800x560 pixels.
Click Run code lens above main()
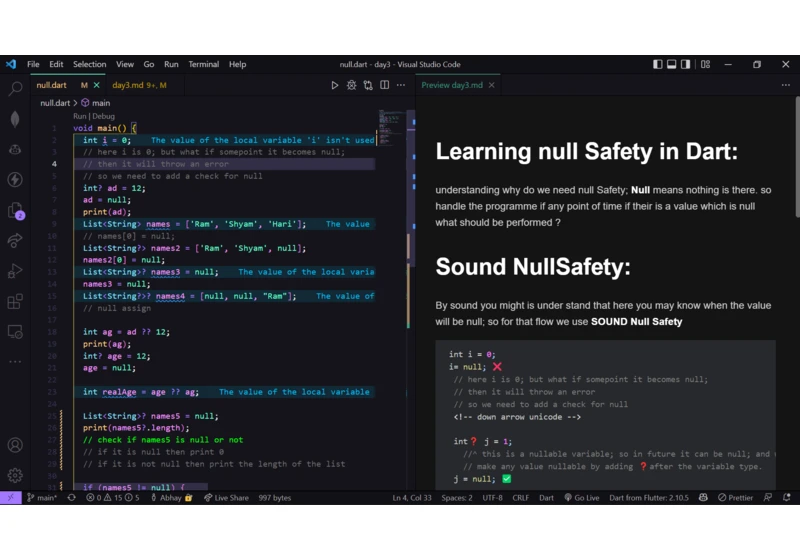pos(79,116)
